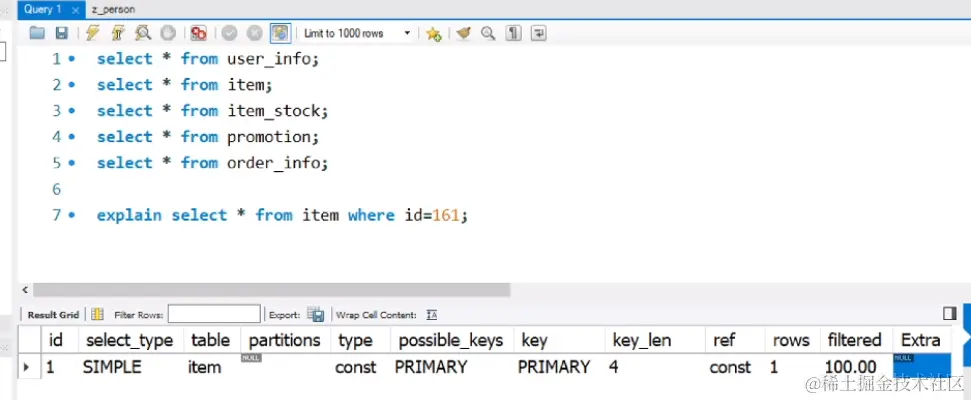
Task: Toggle invisible characters pilcrow icon
Action: click(x=513, y=33)
